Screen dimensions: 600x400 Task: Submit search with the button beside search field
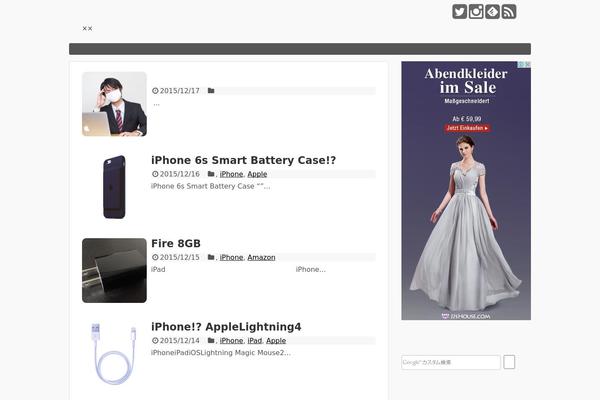click(509, 362)
